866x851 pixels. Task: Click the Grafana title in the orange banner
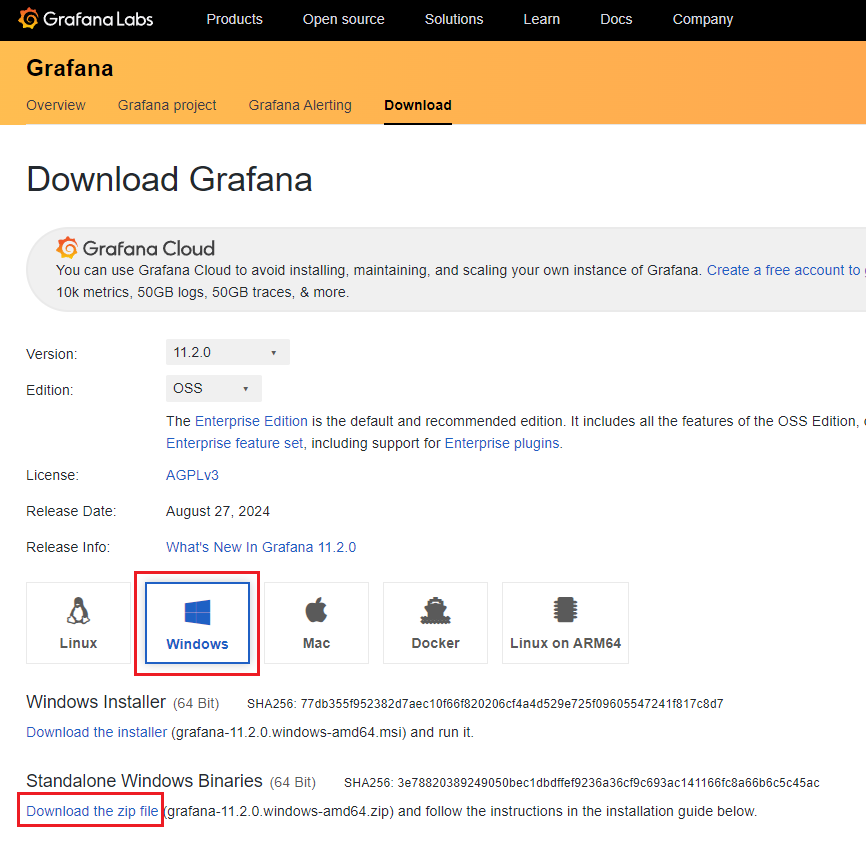click(70, 68)
